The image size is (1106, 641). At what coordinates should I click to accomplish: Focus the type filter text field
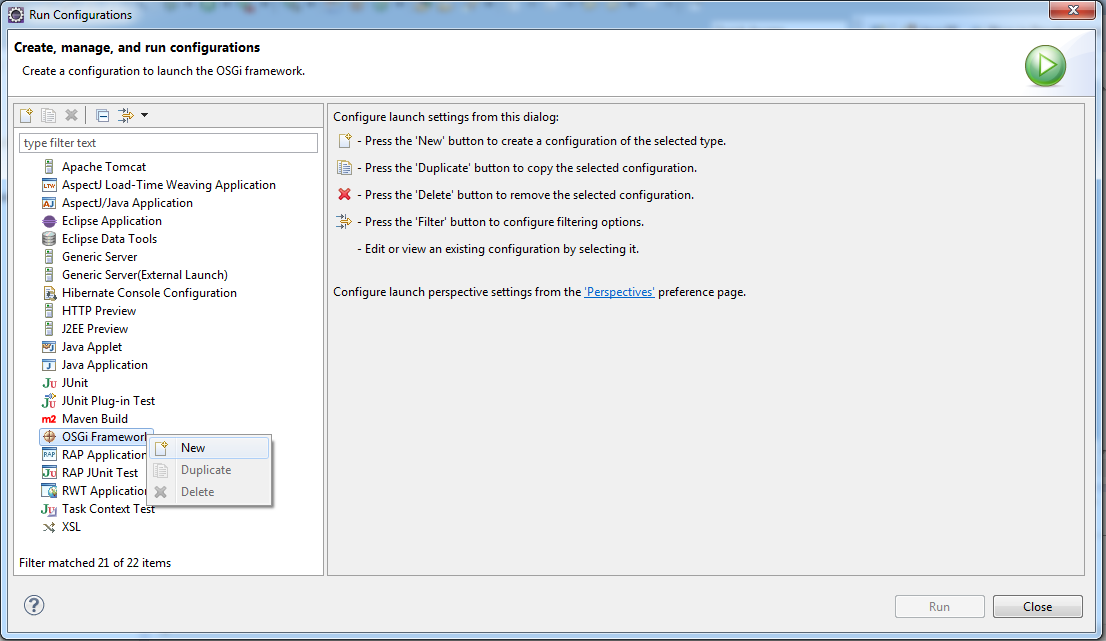click(169, 142)
